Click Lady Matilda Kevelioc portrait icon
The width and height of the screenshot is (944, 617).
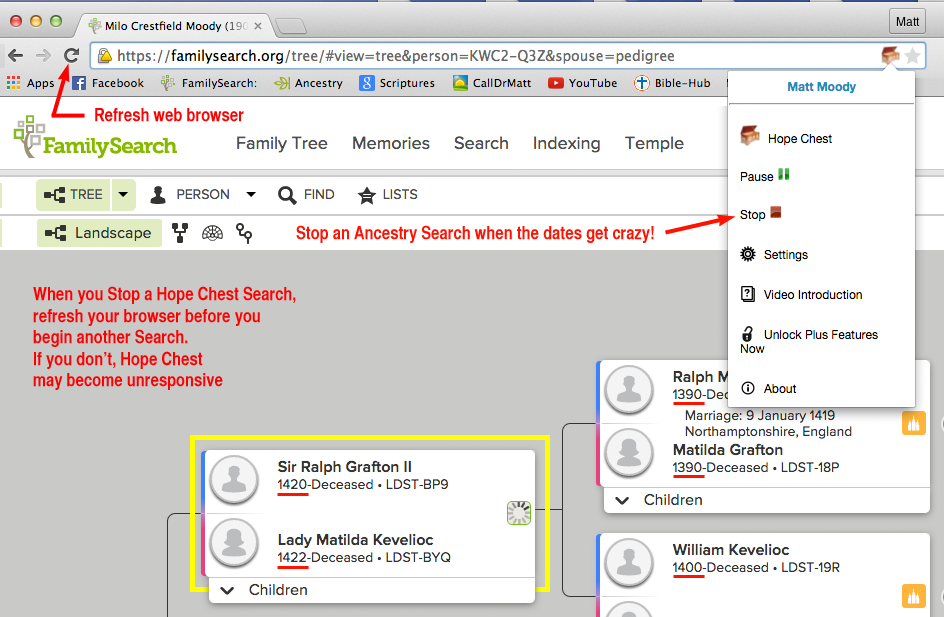(234, 542)
